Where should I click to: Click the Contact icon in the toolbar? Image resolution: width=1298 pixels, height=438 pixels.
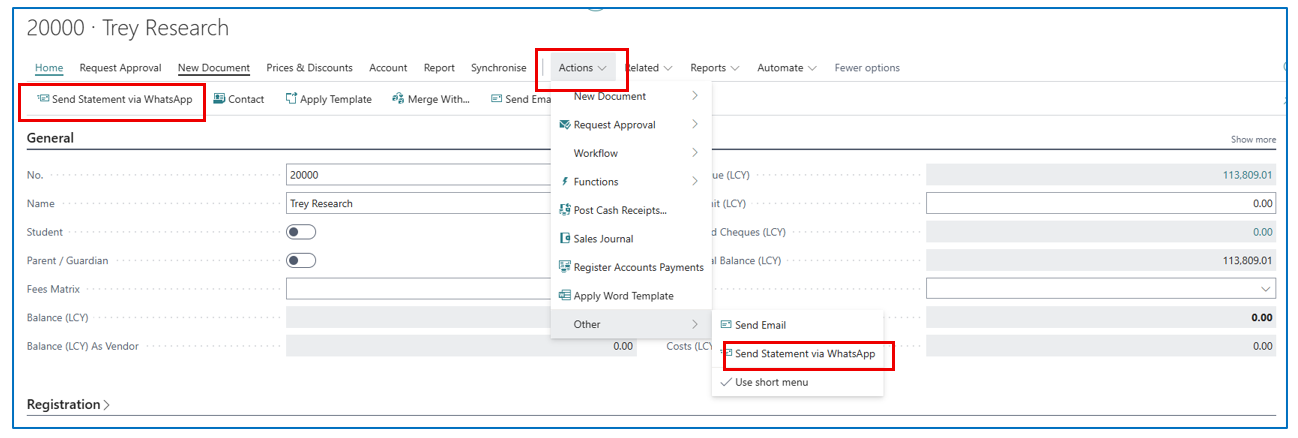[219, 99]
